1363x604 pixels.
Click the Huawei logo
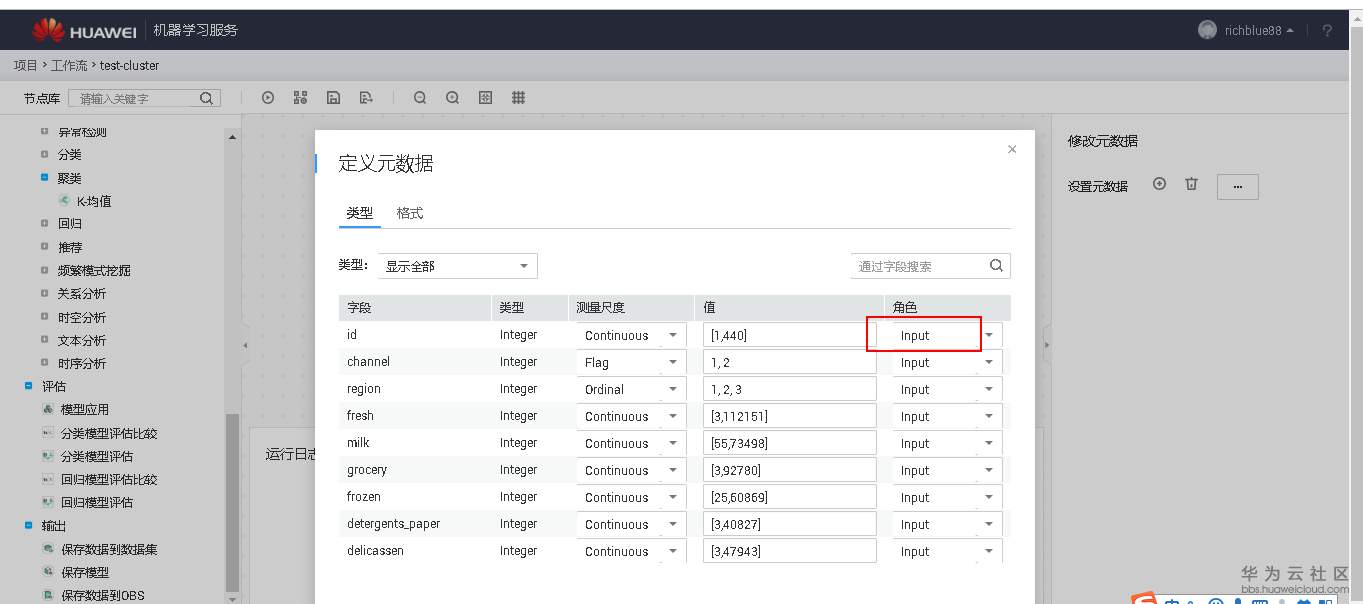coord(84,31)
